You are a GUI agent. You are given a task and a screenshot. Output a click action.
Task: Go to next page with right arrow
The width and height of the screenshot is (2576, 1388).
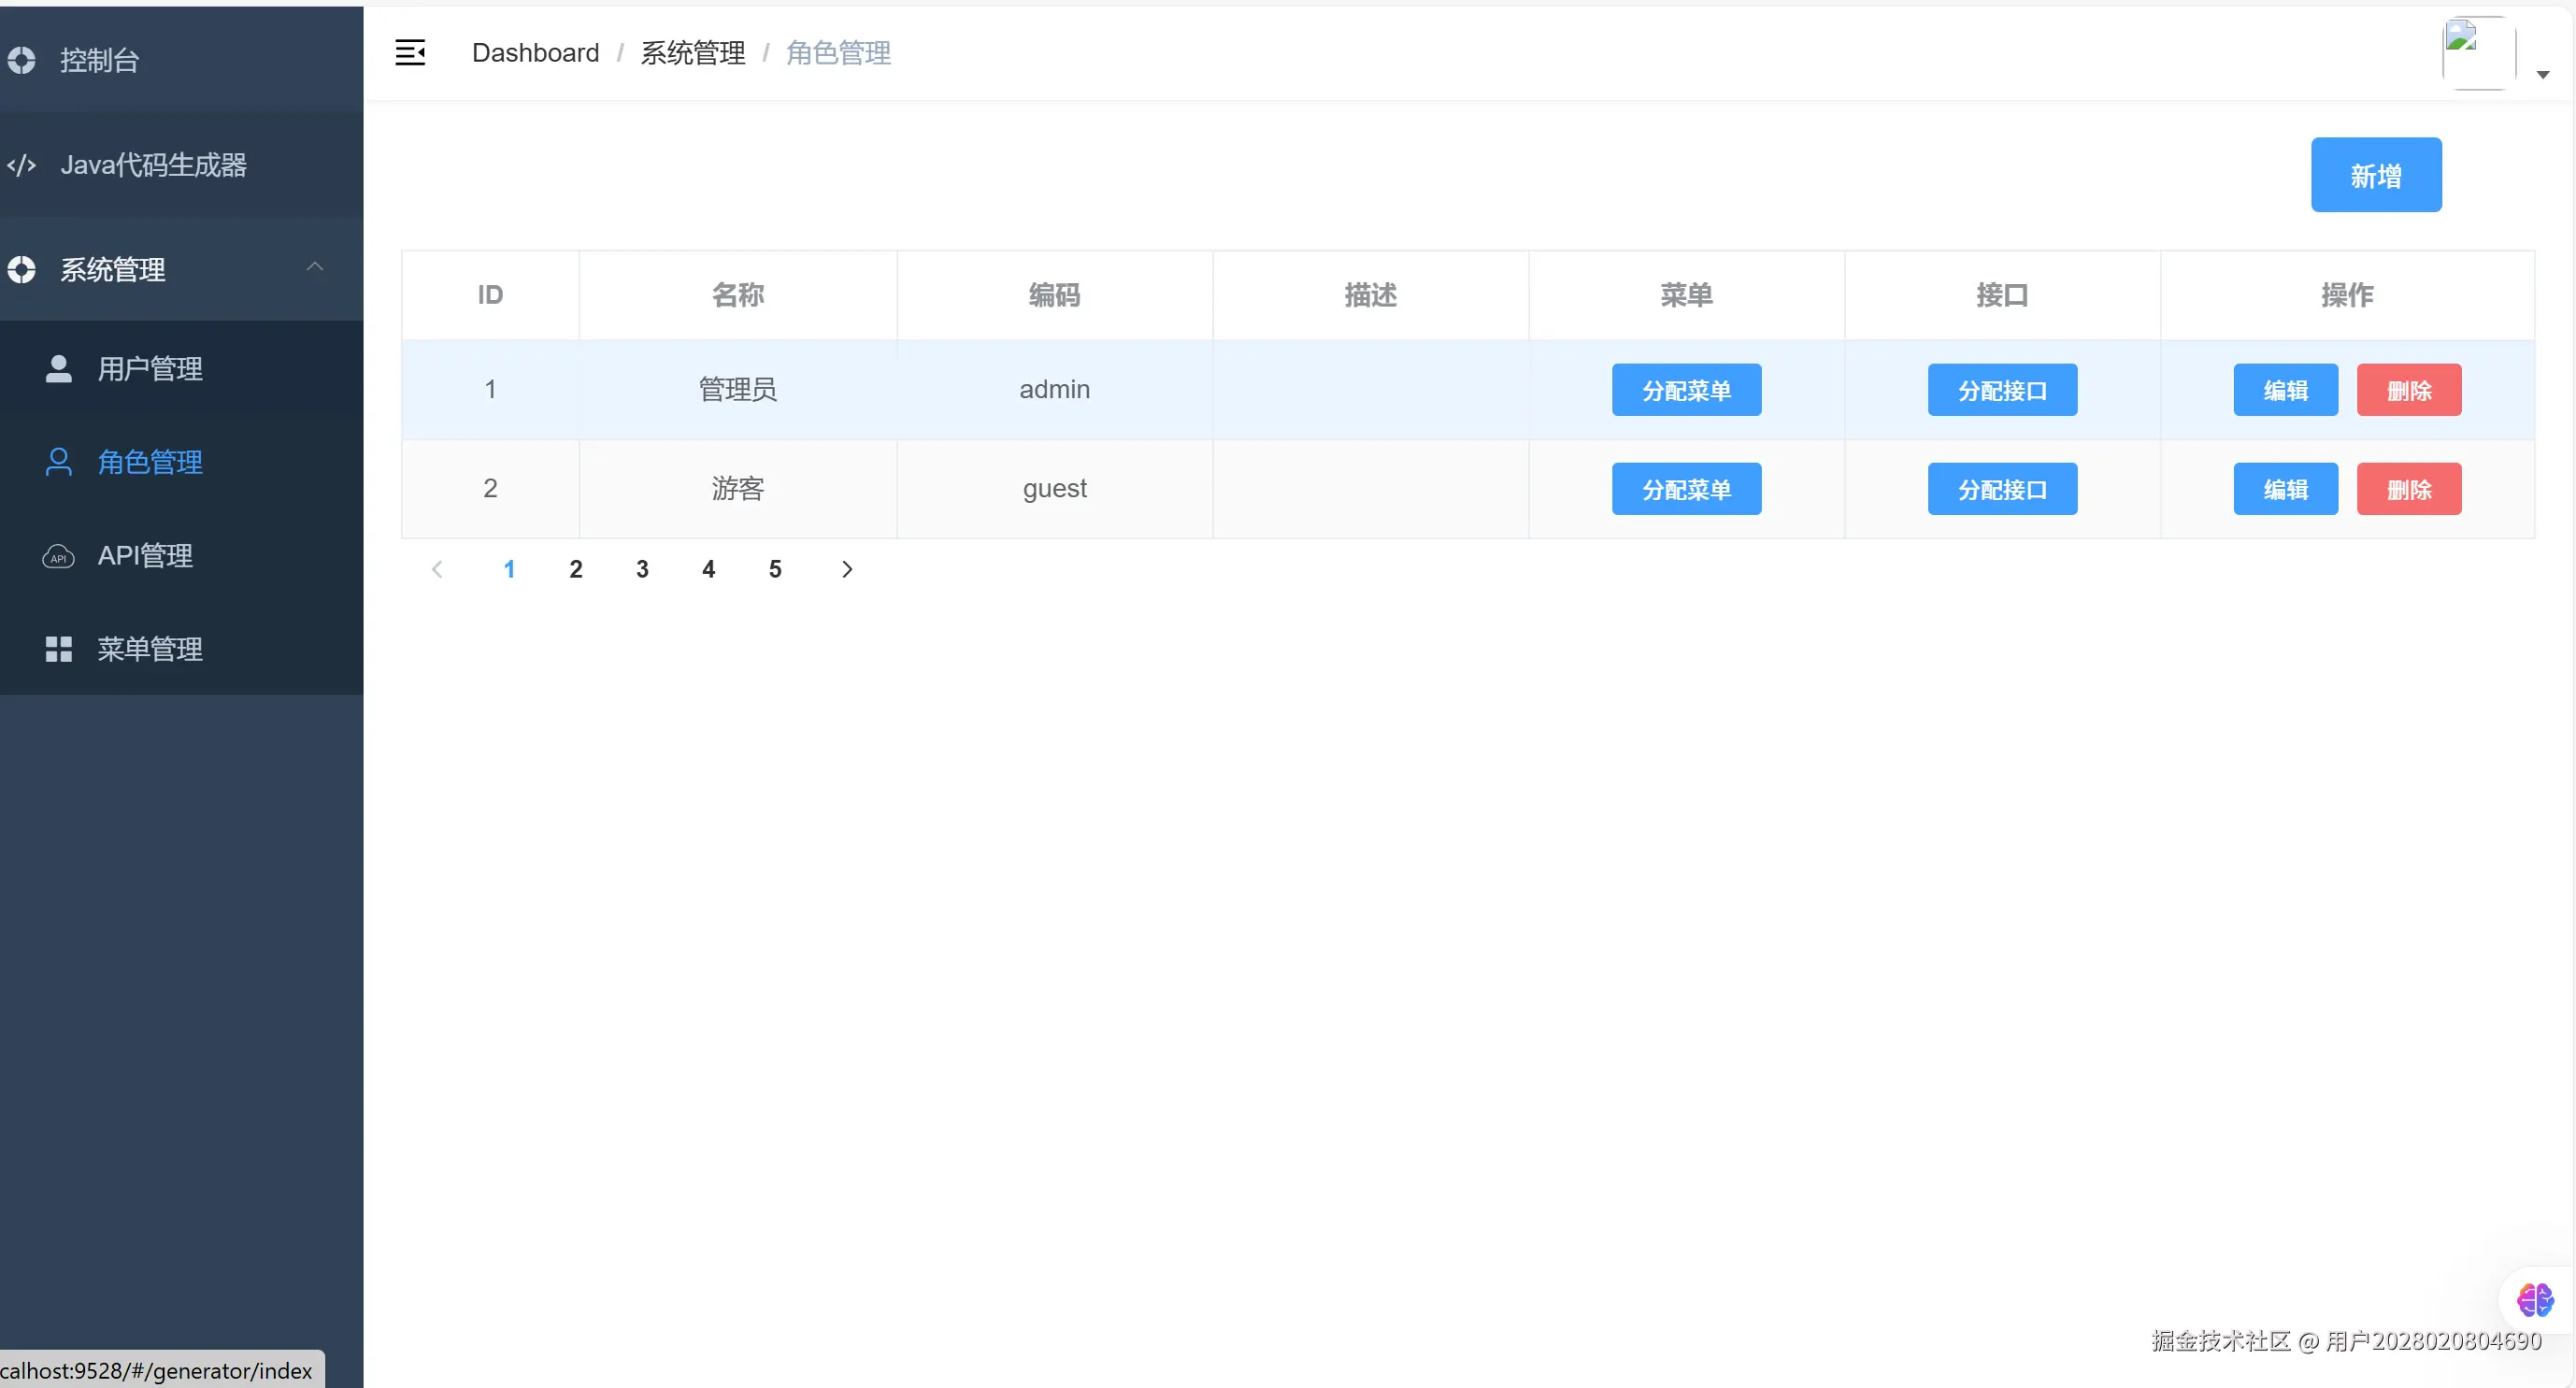coord(847,569)
